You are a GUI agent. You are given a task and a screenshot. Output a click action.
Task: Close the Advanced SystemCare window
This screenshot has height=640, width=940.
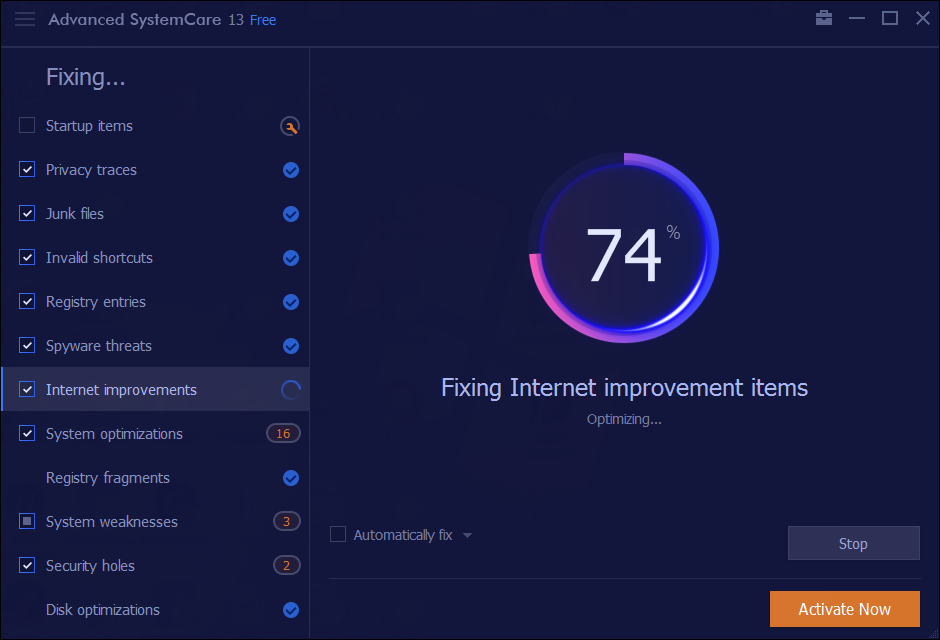coord(923,19)
